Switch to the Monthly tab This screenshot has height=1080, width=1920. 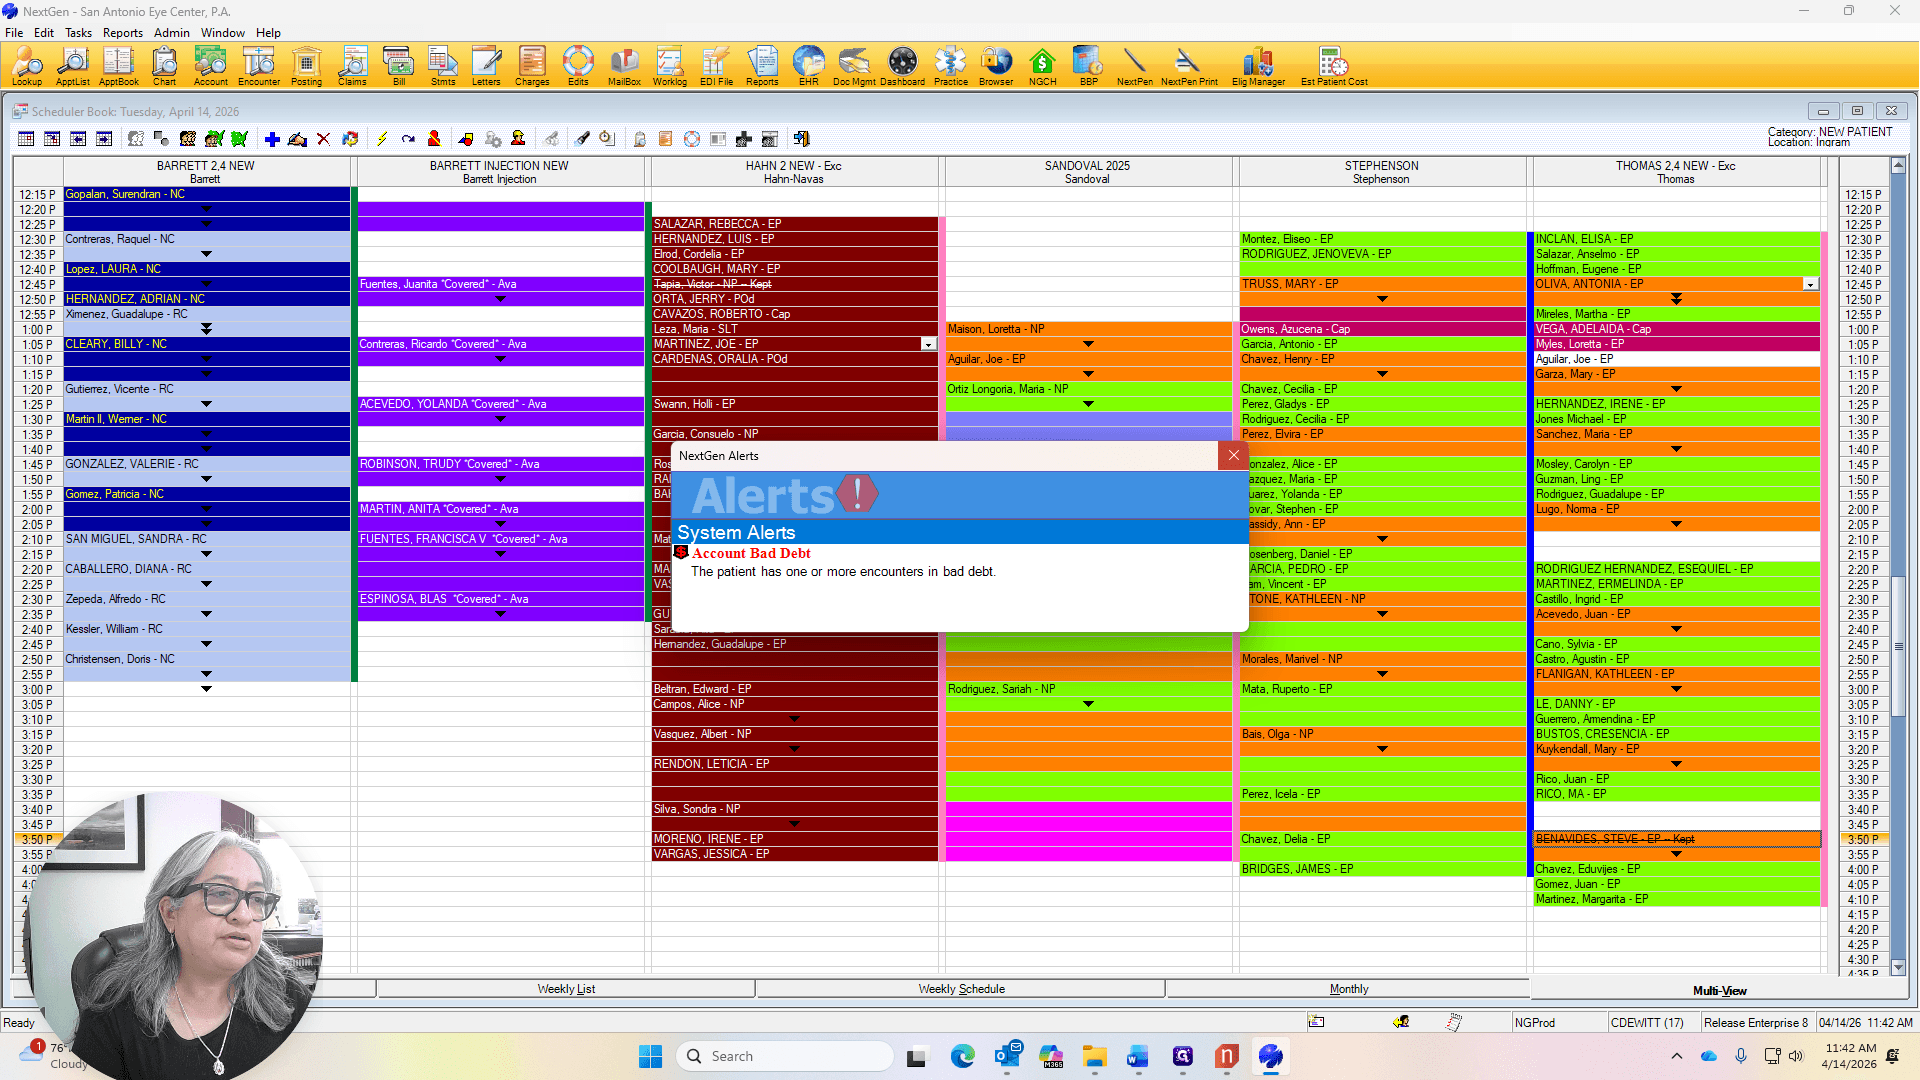pos(1348,989)
